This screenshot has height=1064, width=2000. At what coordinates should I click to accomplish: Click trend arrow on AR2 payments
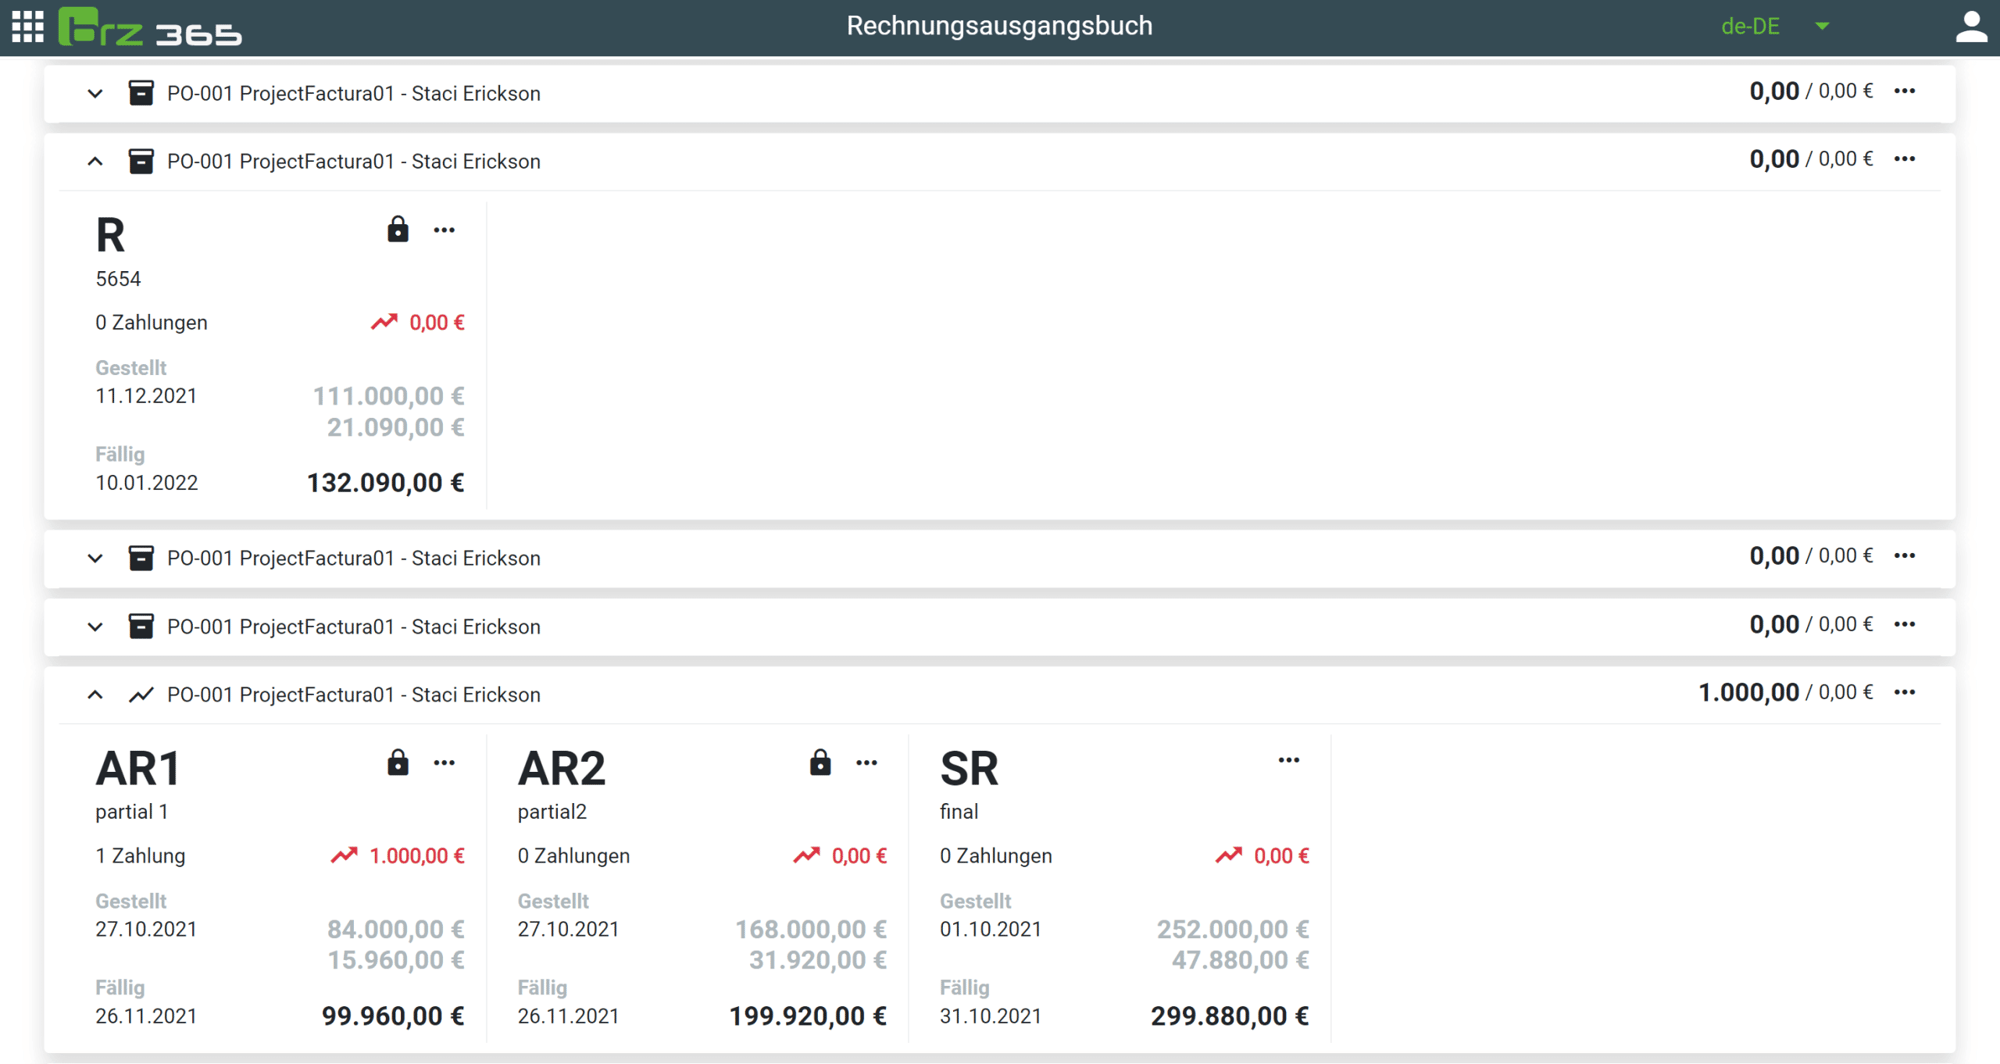(x=806, y=856)
